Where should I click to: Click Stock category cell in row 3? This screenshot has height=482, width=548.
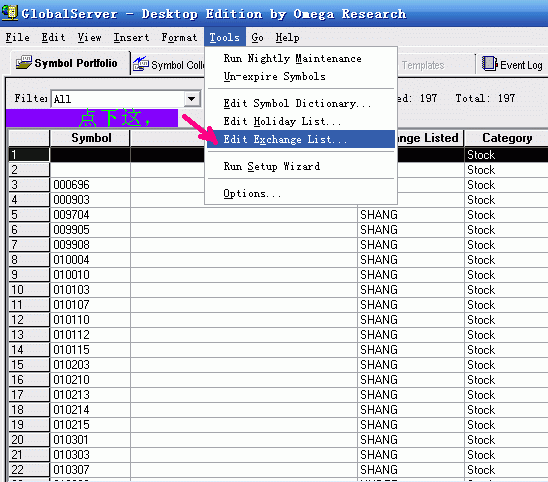click(506, 185)
